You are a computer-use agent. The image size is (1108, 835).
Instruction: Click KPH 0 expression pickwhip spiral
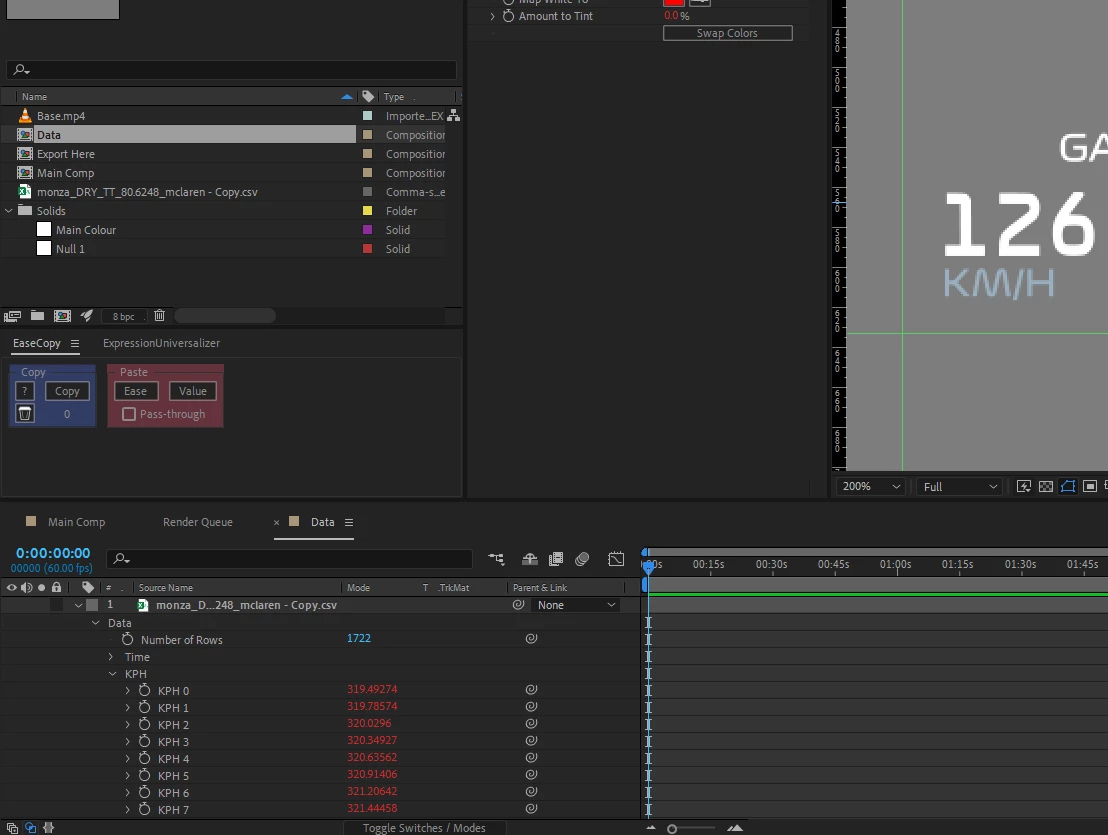531,689
